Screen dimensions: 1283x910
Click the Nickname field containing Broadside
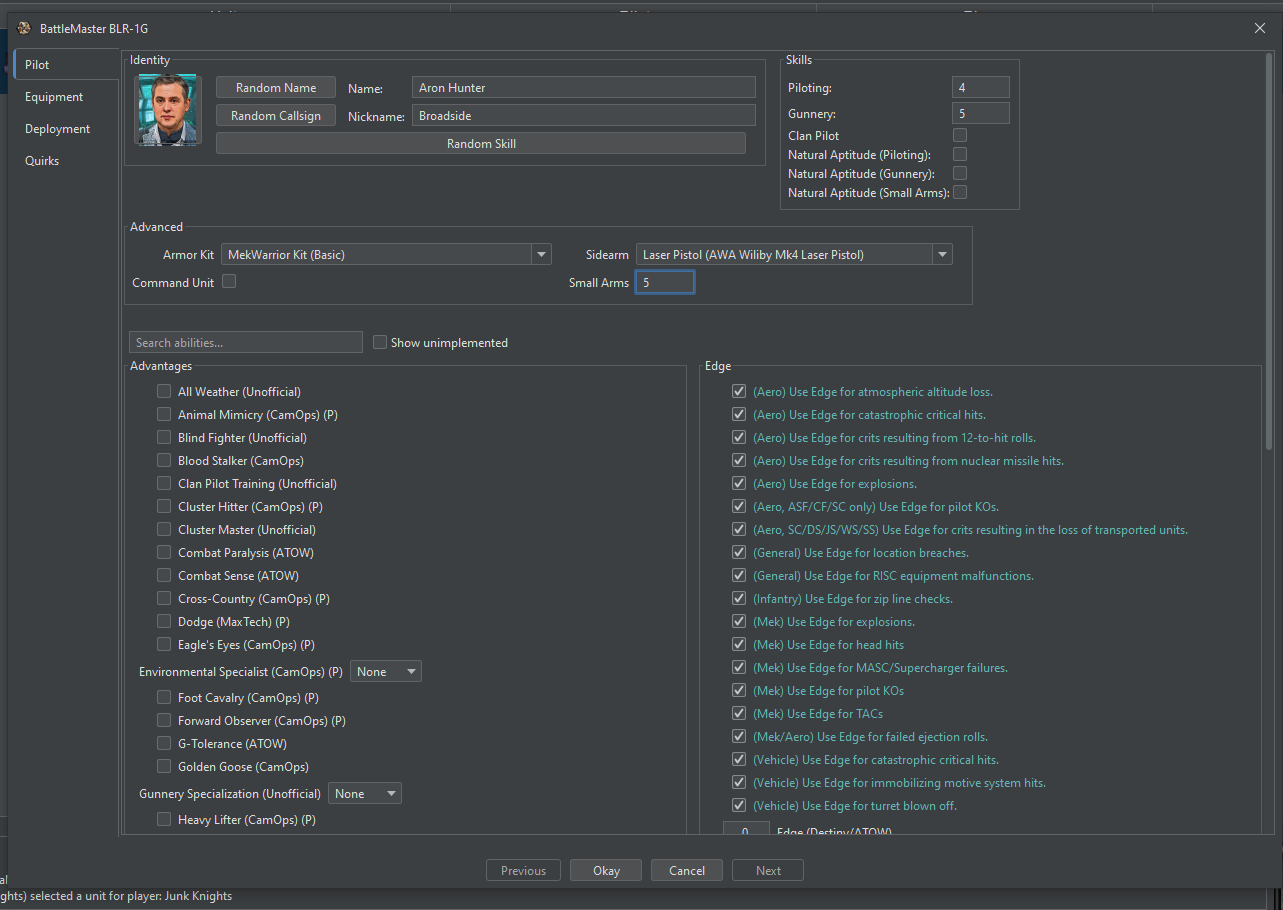tap(583, 116)
